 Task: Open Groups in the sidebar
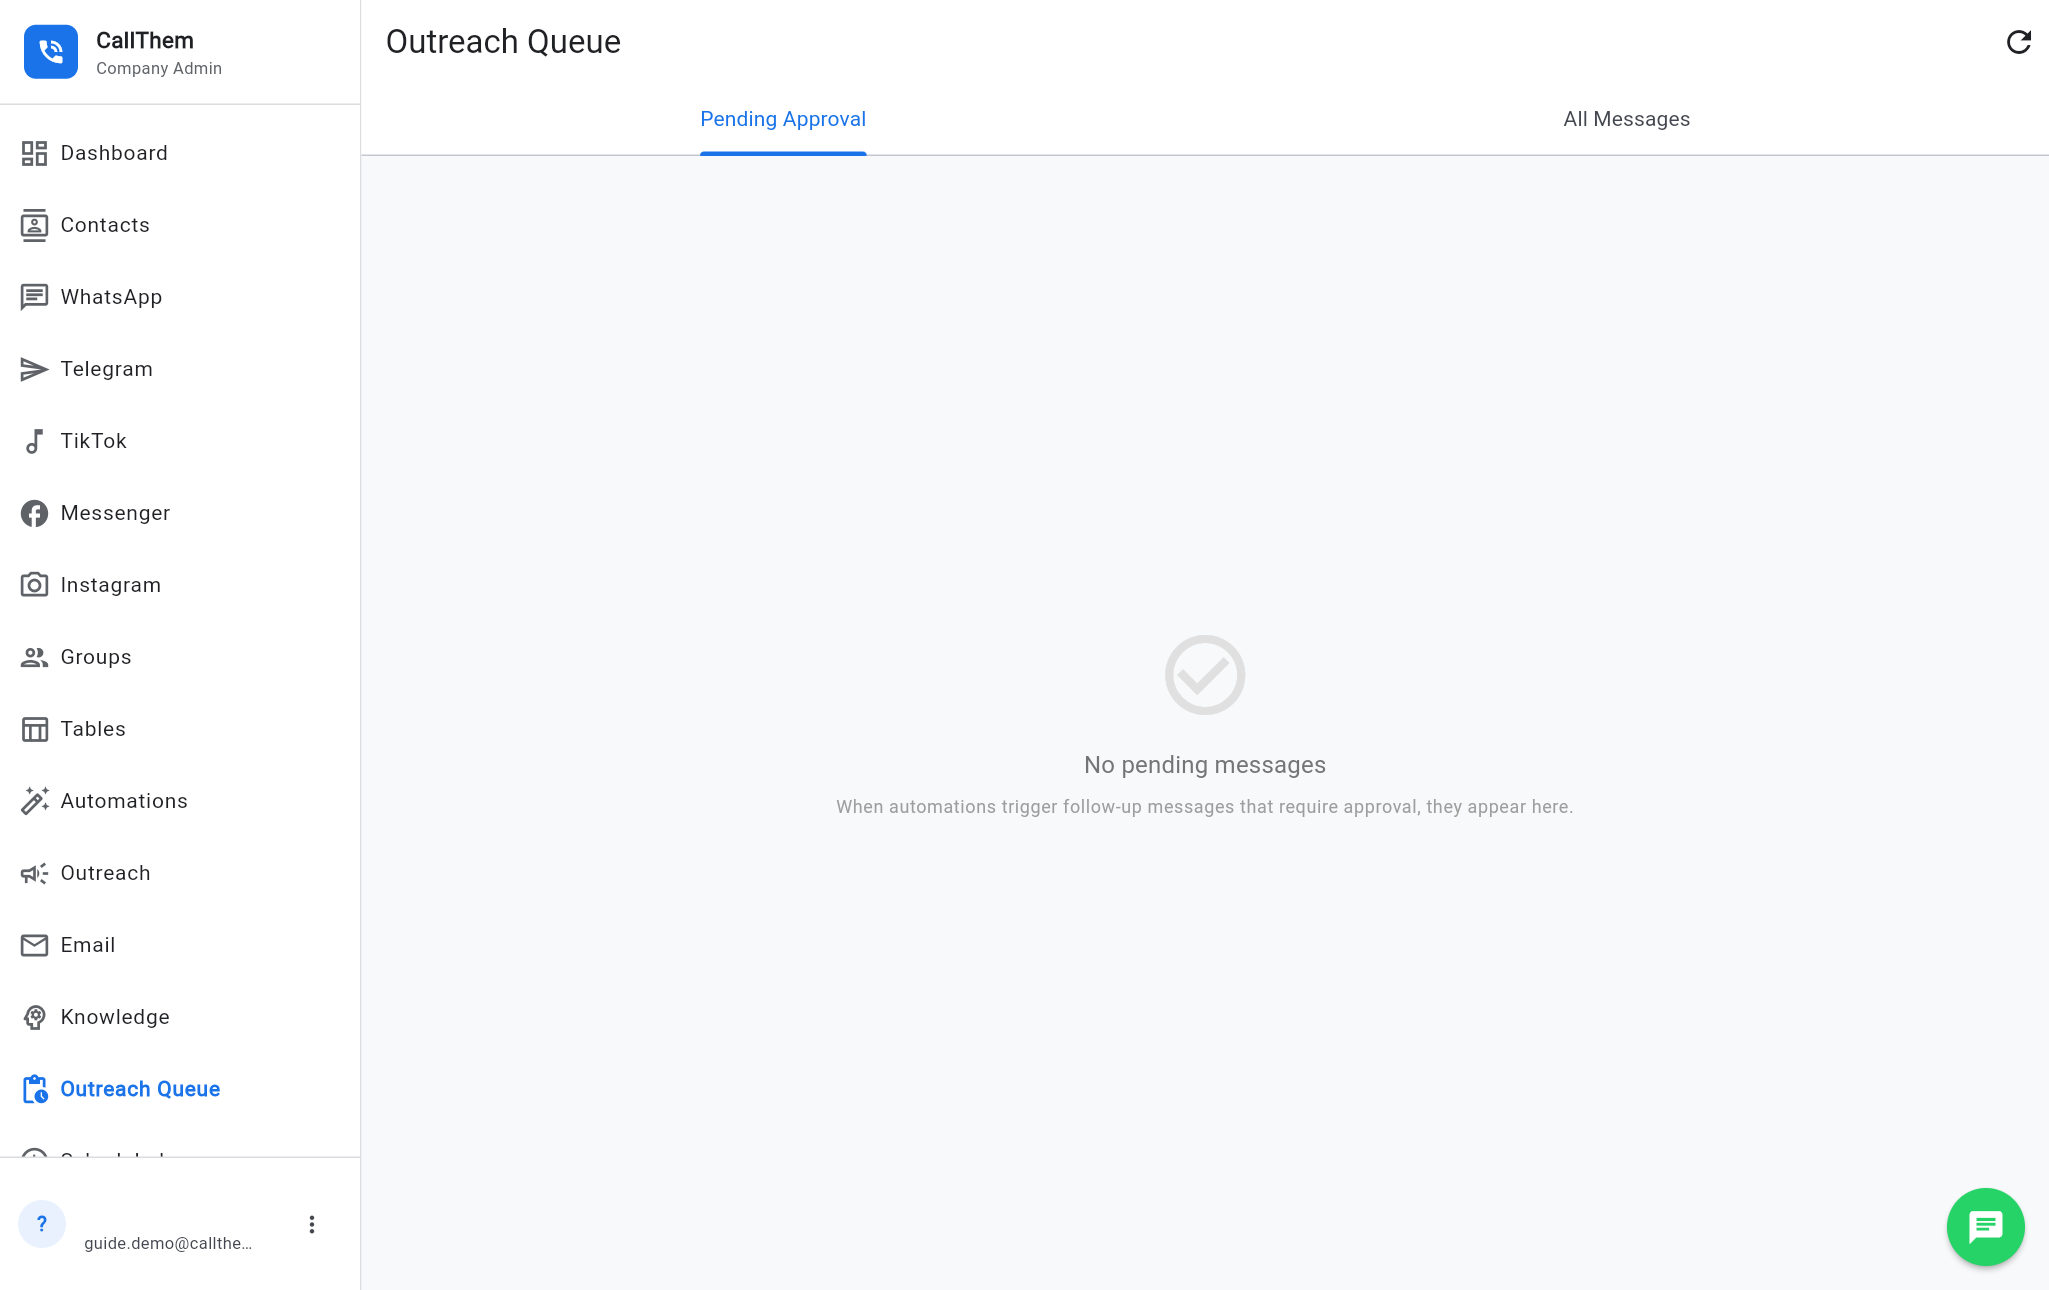tap(180, 657)
